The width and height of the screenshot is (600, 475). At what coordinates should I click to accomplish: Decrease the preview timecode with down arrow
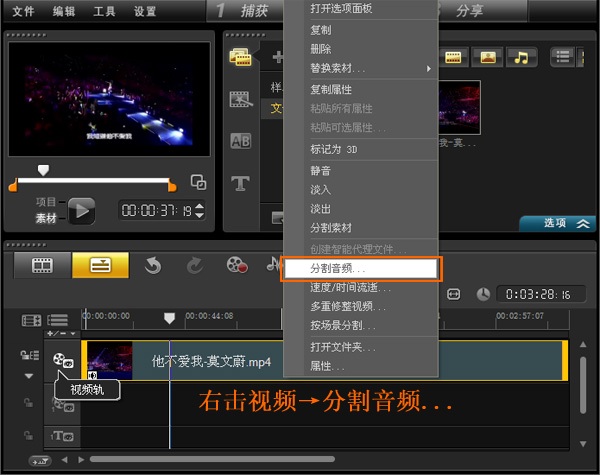tap(199, 215)
